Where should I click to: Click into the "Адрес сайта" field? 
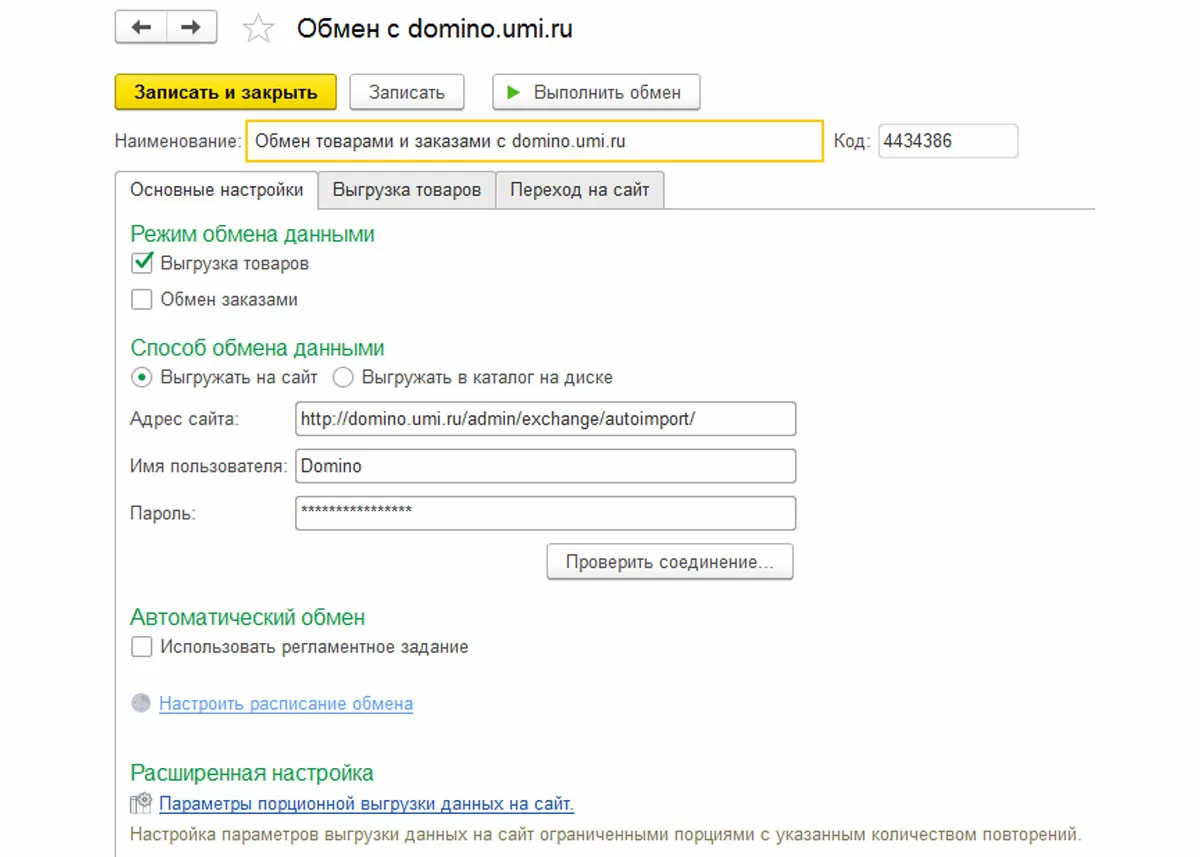point(546,419)
